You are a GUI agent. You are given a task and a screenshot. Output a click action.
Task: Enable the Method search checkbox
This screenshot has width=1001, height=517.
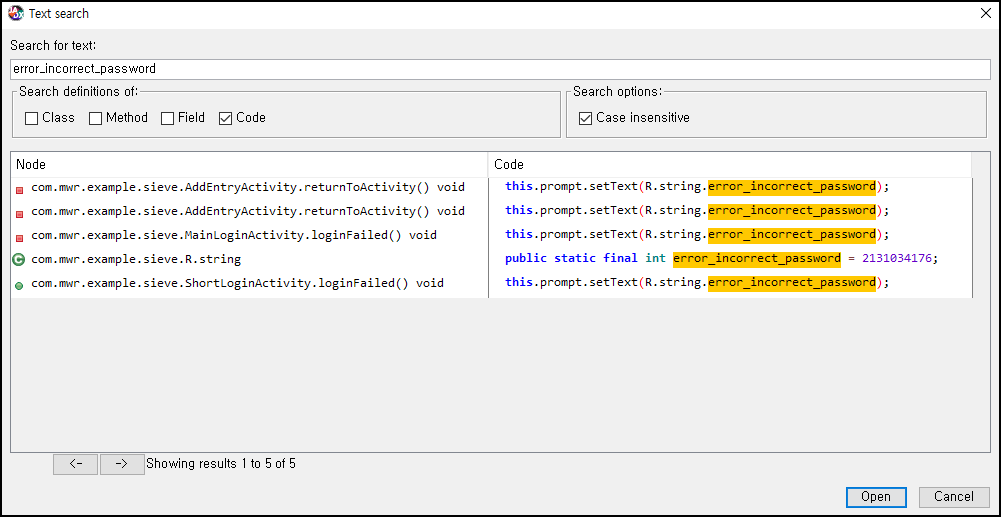[96, 118]
